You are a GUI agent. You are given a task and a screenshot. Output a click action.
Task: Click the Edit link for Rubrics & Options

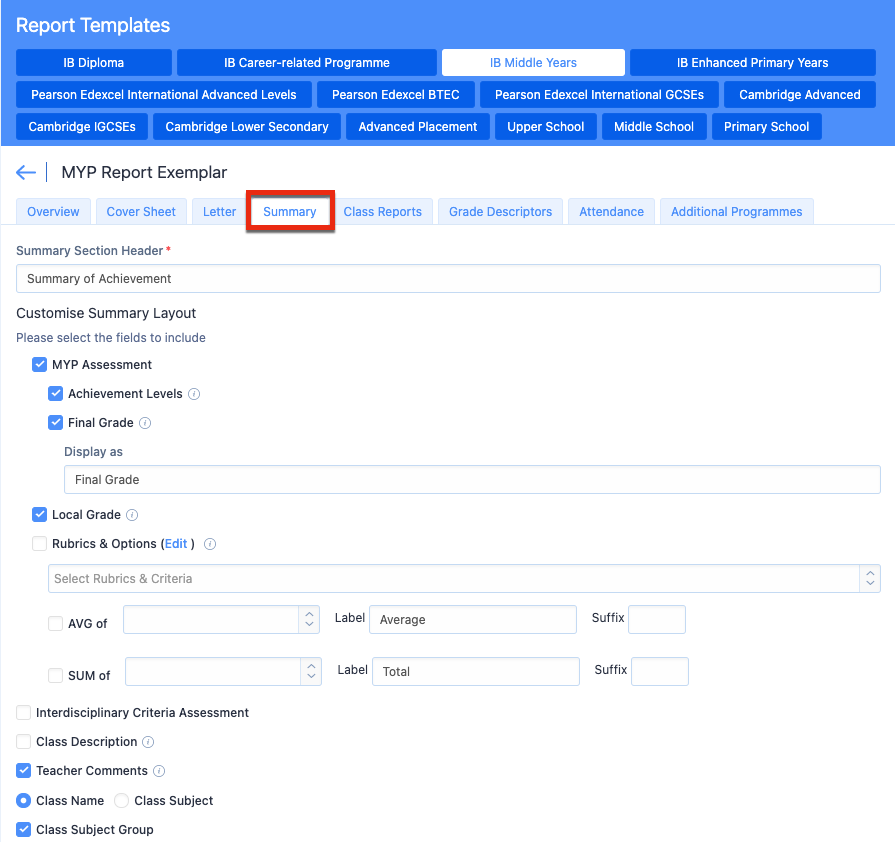pyautogui.click(x=176, y=544)
